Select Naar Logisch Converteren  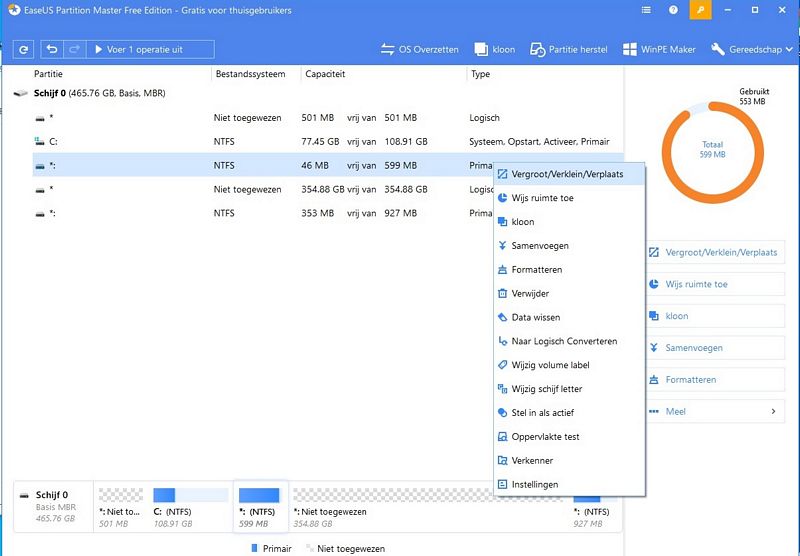click(569, 341)
